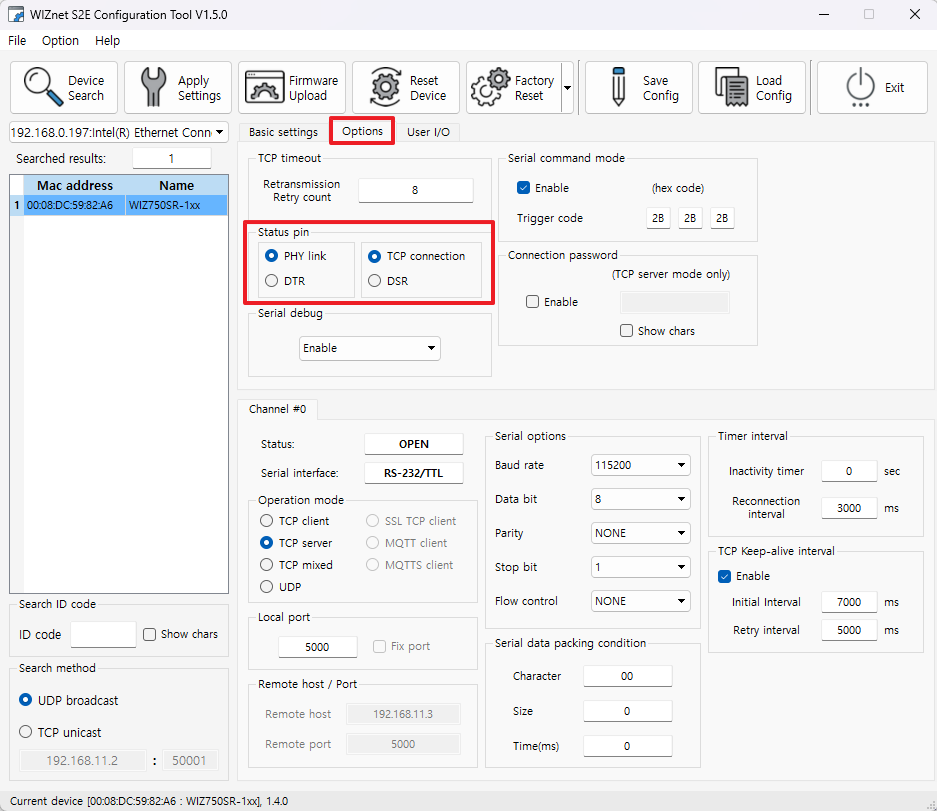Click the Mac address column header
This screenshot has width=937, height=811.
pos(75,185)
